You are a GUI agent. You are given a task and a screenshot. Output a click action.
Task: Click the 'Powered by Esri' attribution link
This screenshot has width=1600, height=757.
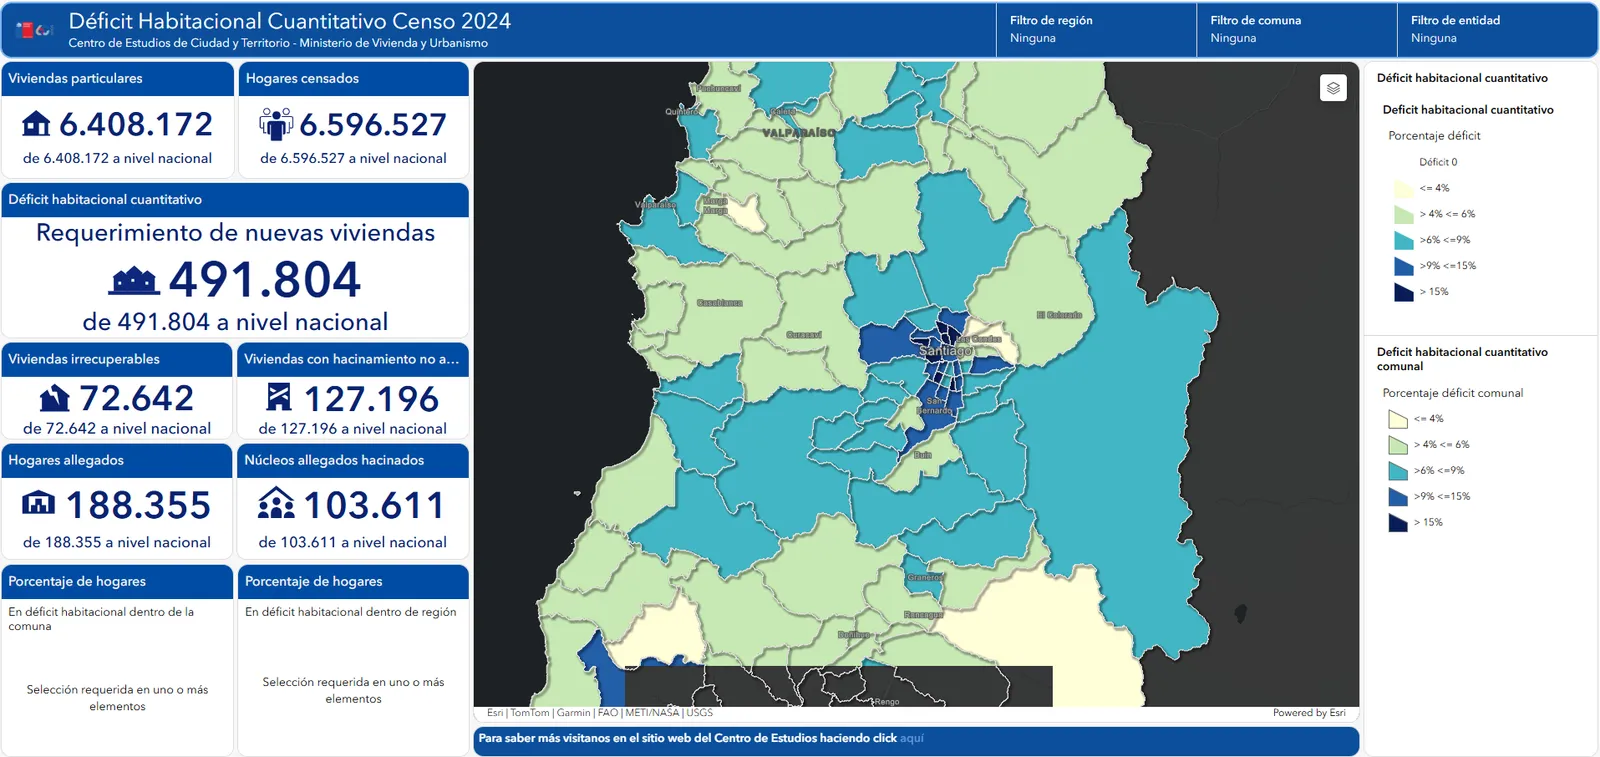point(1309,713)
